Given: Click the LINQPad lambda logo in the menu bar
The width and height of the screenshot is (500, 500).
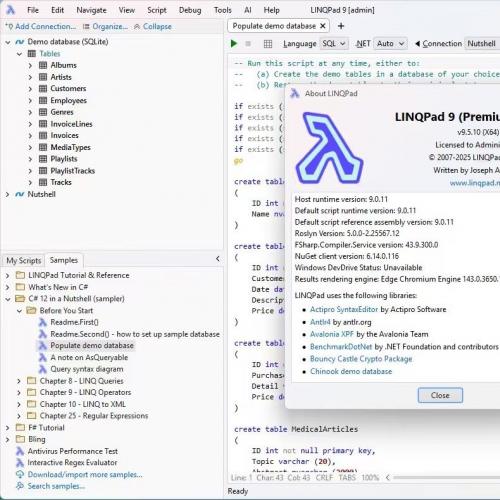Looking at the screenshot, I should [10, 10].
